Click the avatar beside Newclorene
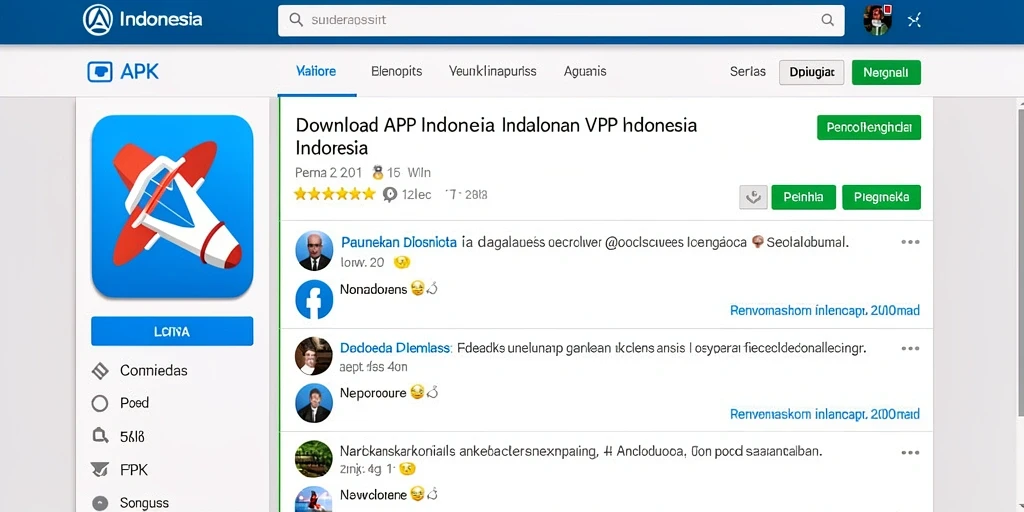This screenshot has width=1024, height=512. [x=314, y=500]
